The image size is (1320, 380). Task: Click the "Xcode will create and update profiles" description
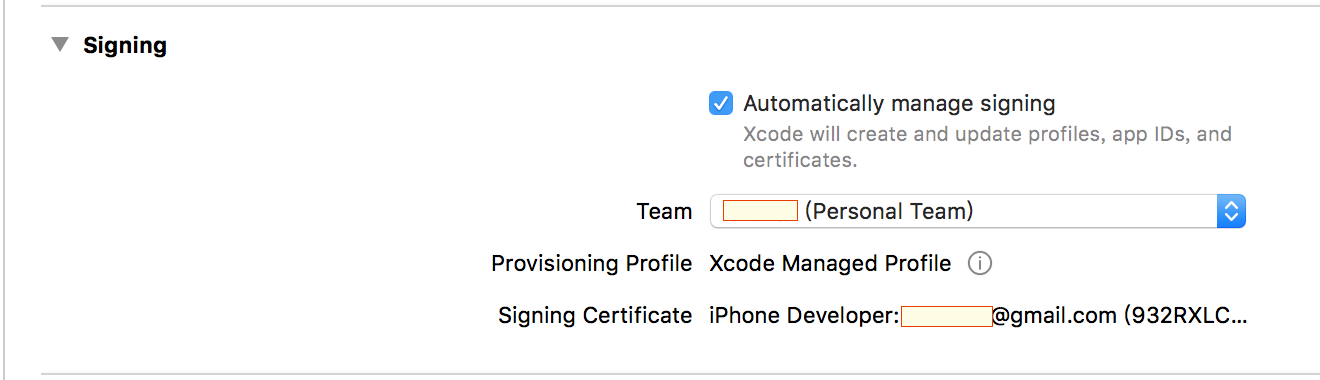(987, 134)
